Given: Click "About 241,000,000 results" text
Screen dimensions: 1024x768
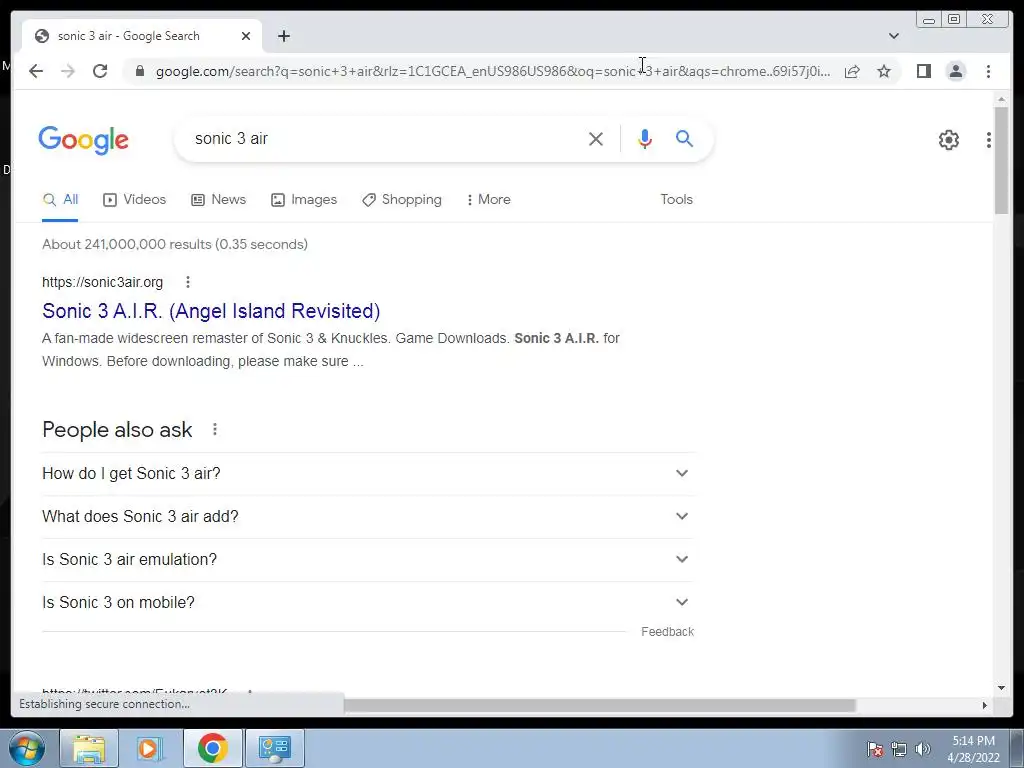Looking at the screenshot, I should coord(127,244).
